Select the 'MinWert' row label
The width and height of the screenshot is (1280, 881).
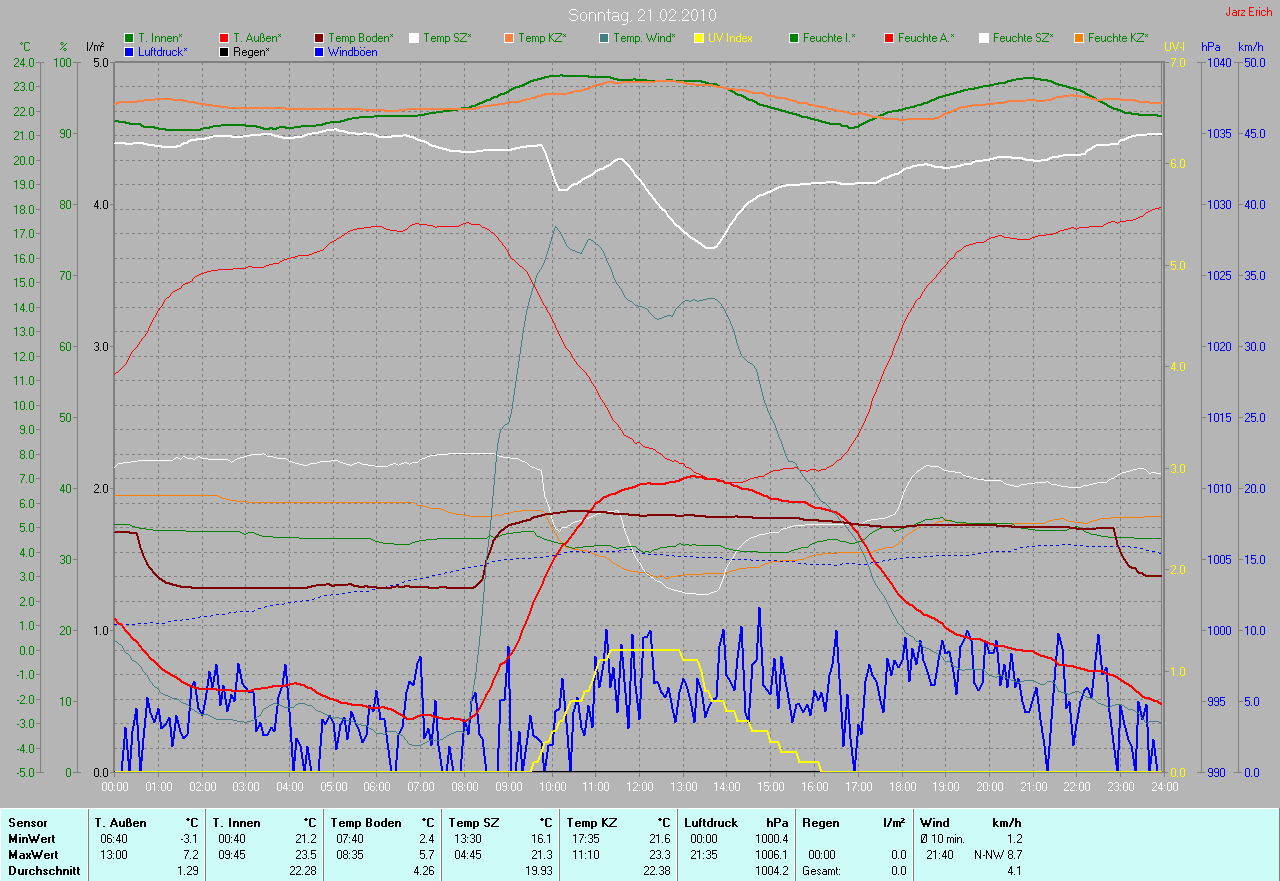(x=32, y=839)
